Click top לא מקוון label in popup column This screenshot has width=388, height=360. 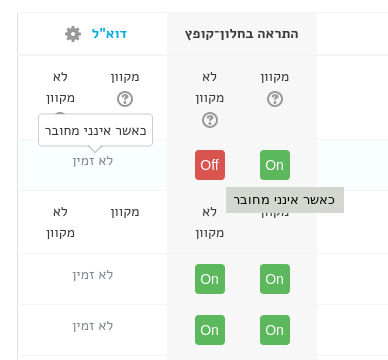coord(210,87)
